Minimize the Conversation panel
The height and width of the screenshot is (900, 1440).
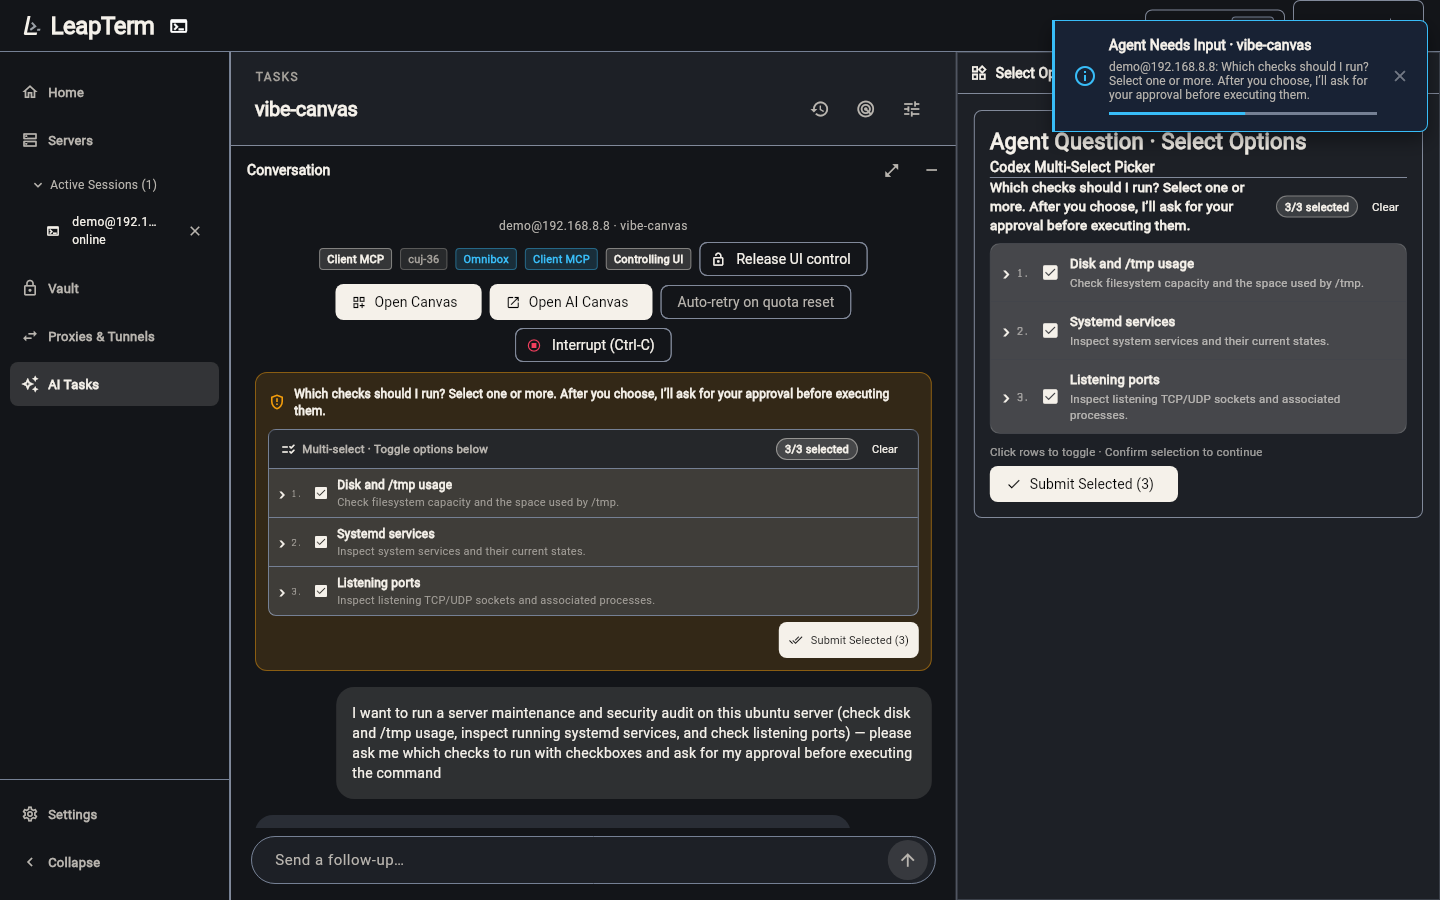pyautogui.click(x=932, y=171)
